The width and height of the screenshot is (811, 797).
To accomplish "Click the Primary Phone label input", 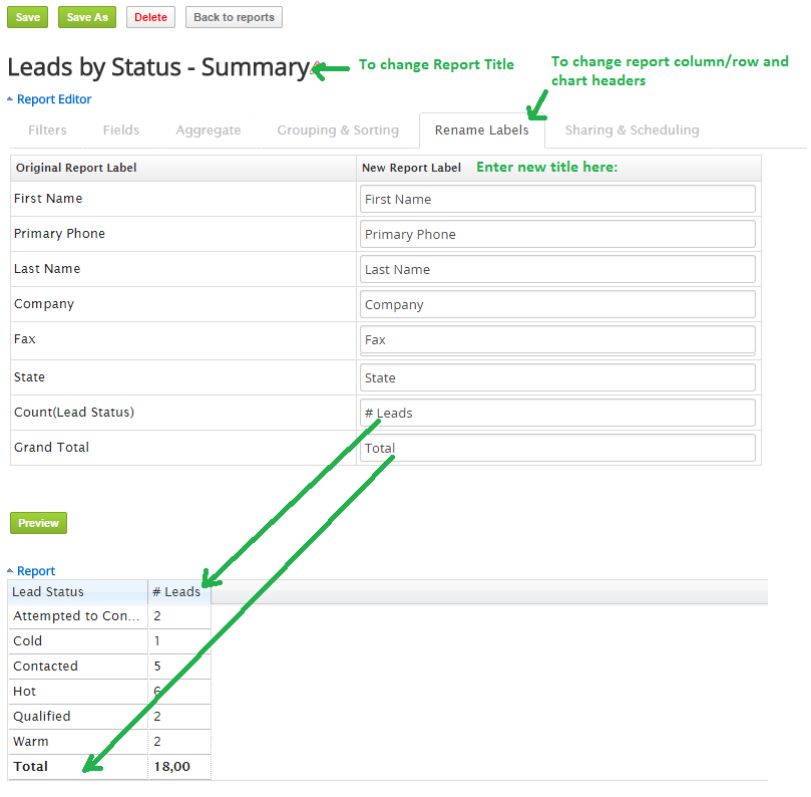I will 558,234.
